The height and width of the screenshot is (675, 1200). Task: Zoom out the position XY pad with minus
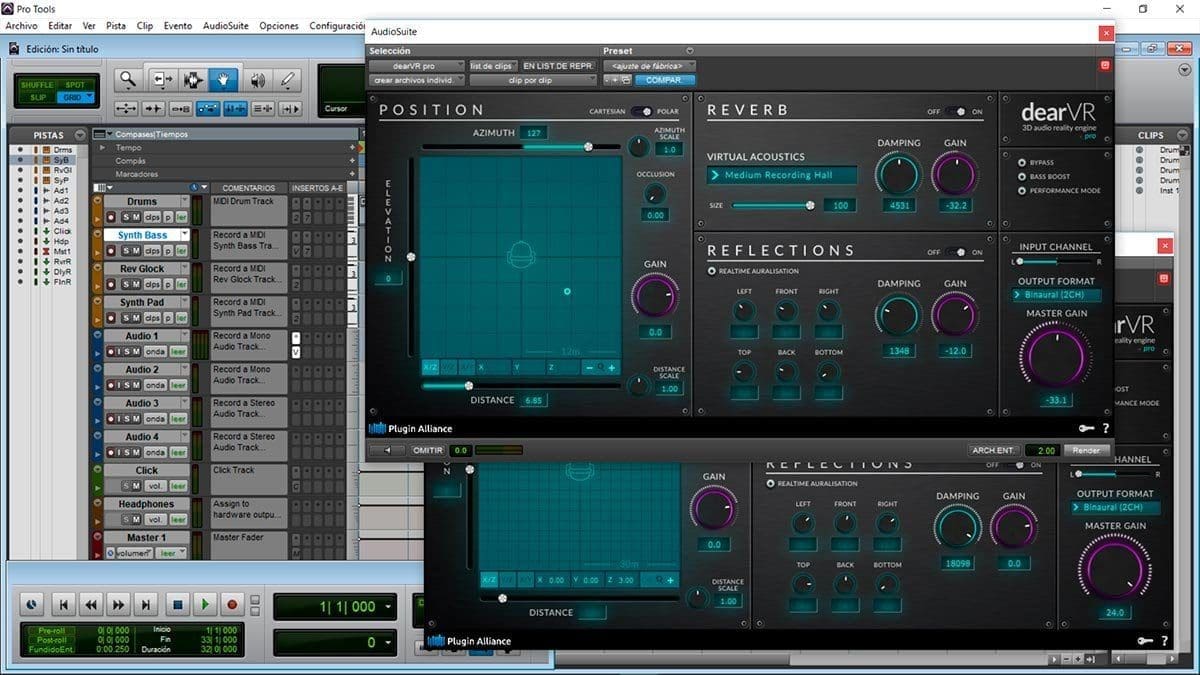(x=589, y=367)
